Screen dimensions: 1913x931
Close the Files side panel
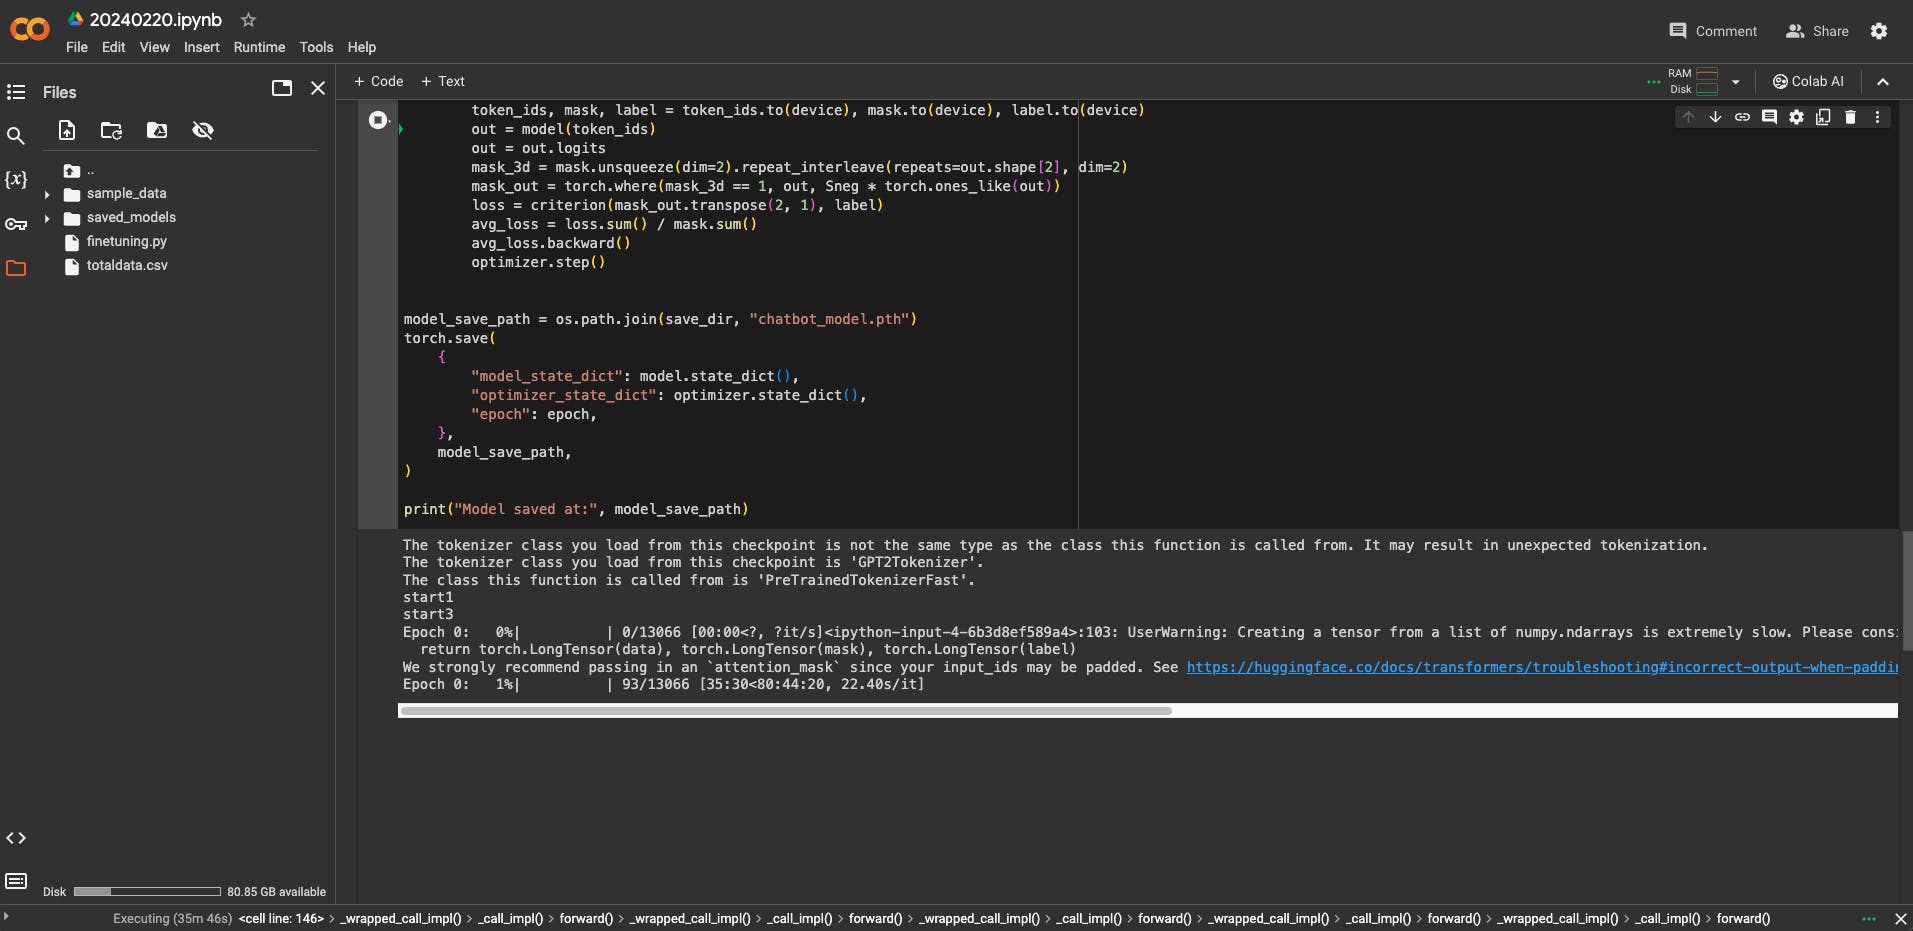(x=318, y=88)
